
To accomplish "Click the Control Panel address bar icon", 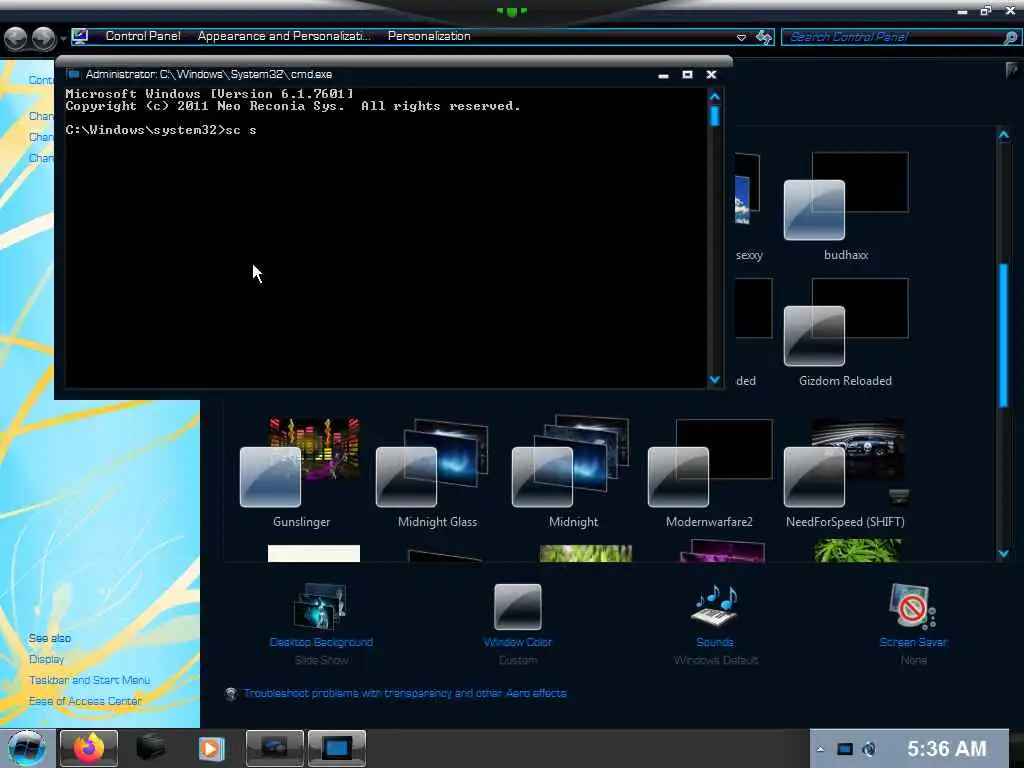I will (x=80, y=36).
